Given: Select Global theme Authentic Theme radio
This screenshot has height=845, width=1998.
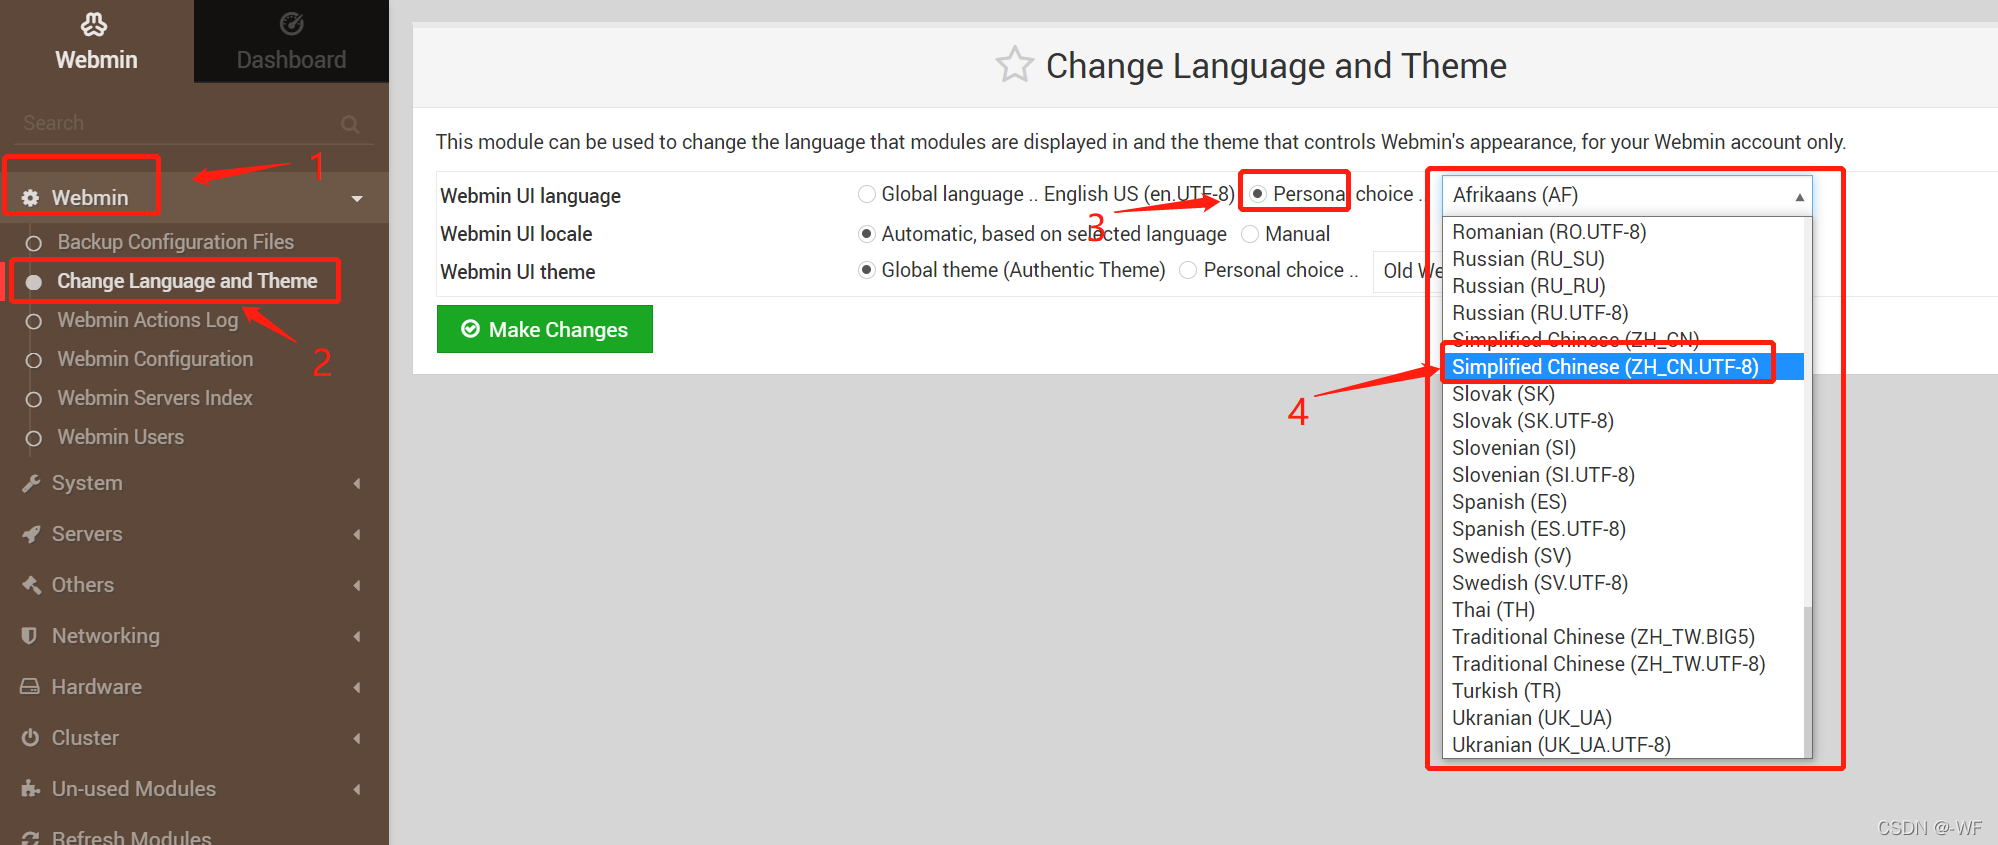Looking at the screenshot, I should coord(867,270).
